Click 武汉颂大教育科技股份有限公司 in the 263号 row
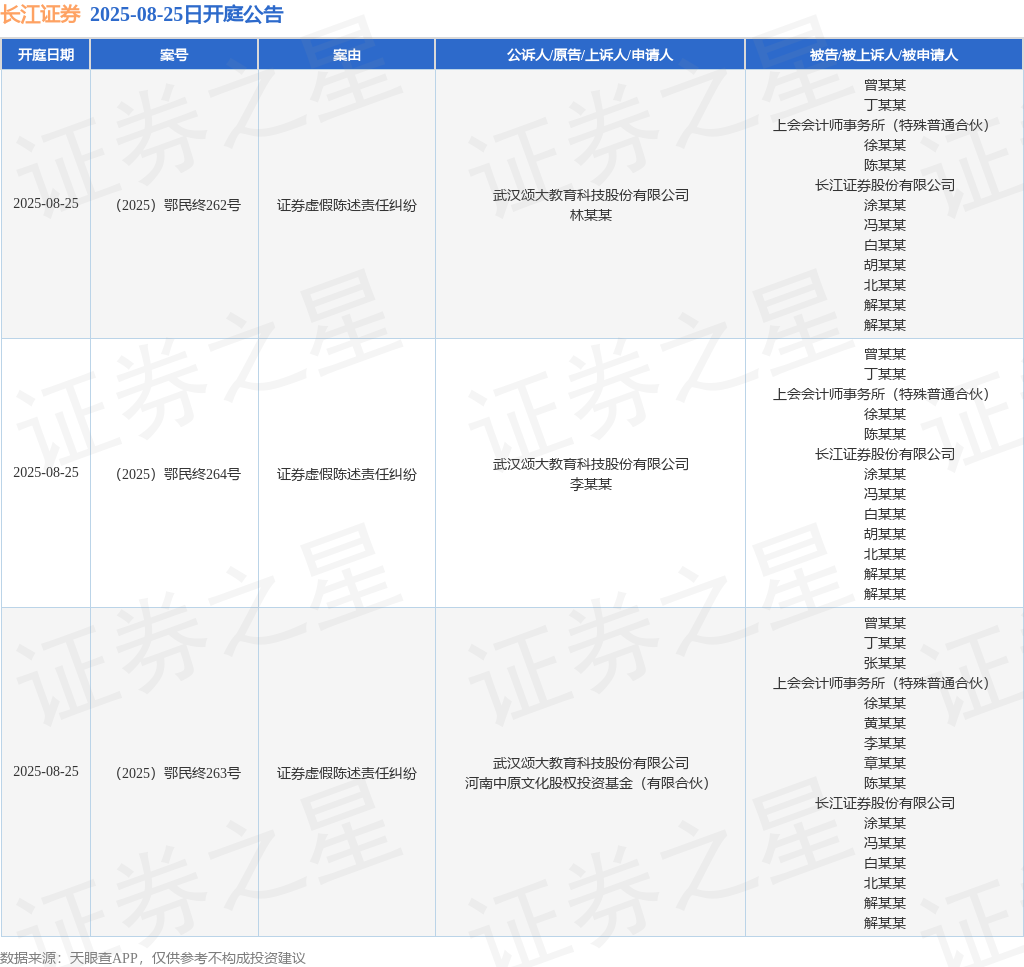This screenshot has width=1024, height=967. tap(590, 763)
